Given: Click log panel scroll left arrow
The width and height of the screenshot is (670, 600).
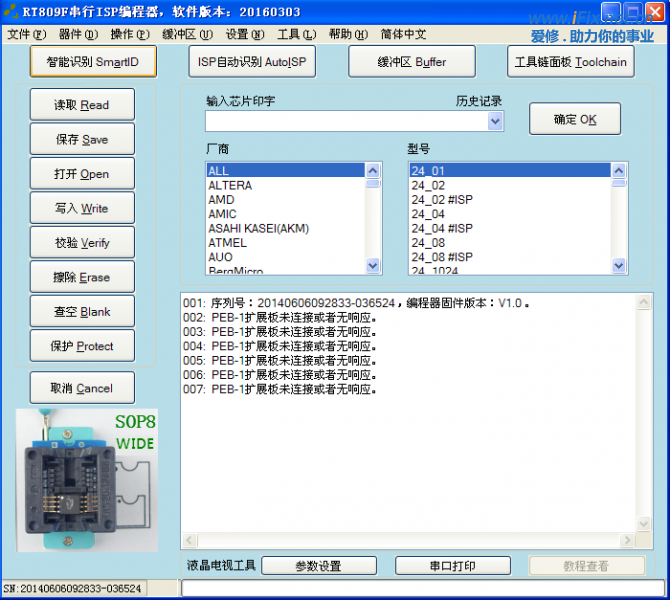Looking at the screenshot, I should [x=190, y=540].
